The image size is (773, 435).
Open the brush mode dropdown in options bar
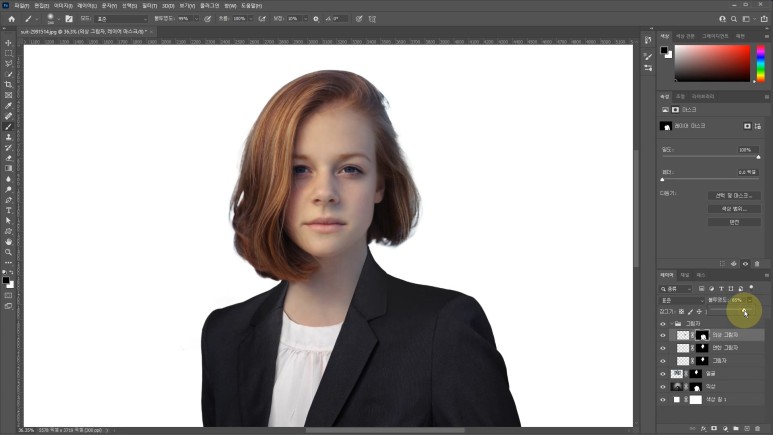[x=121, y=19]
